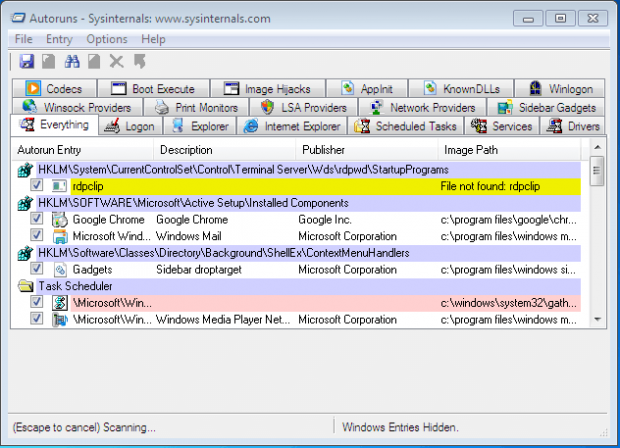Open the Entry menu

pos(59,38)
